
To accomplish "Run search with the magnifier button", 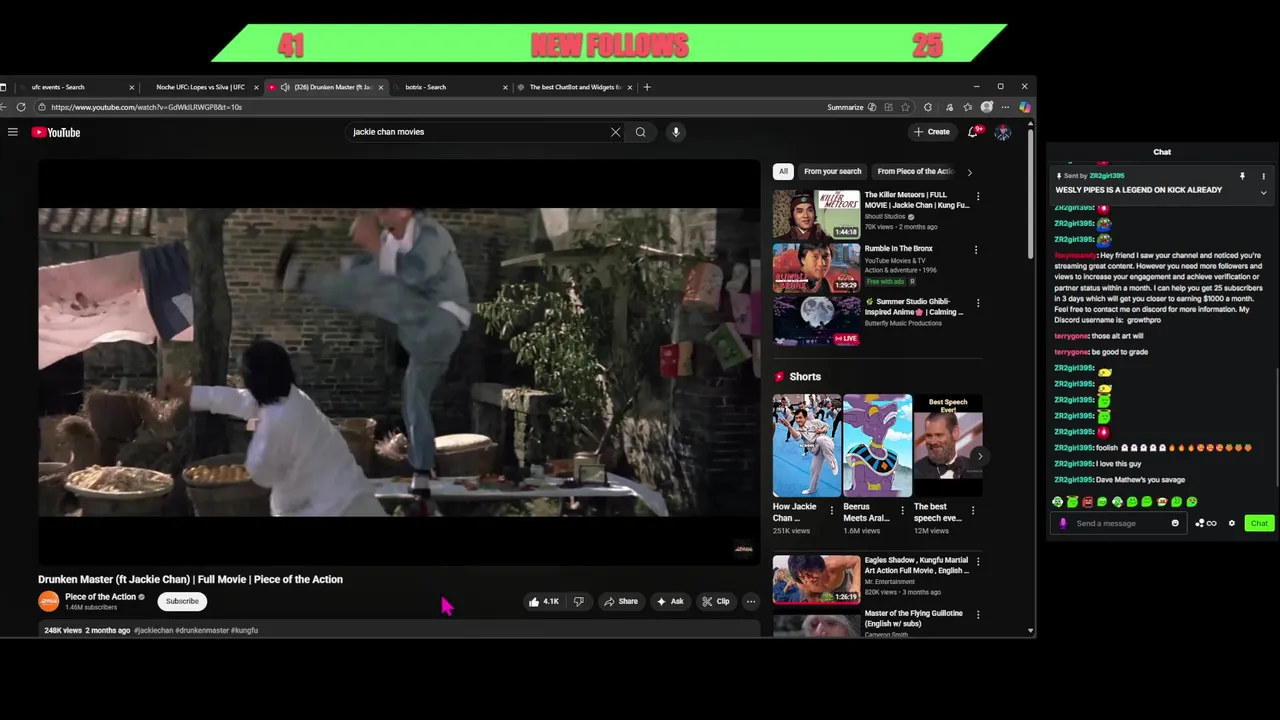I will click(x=641, y=132).
